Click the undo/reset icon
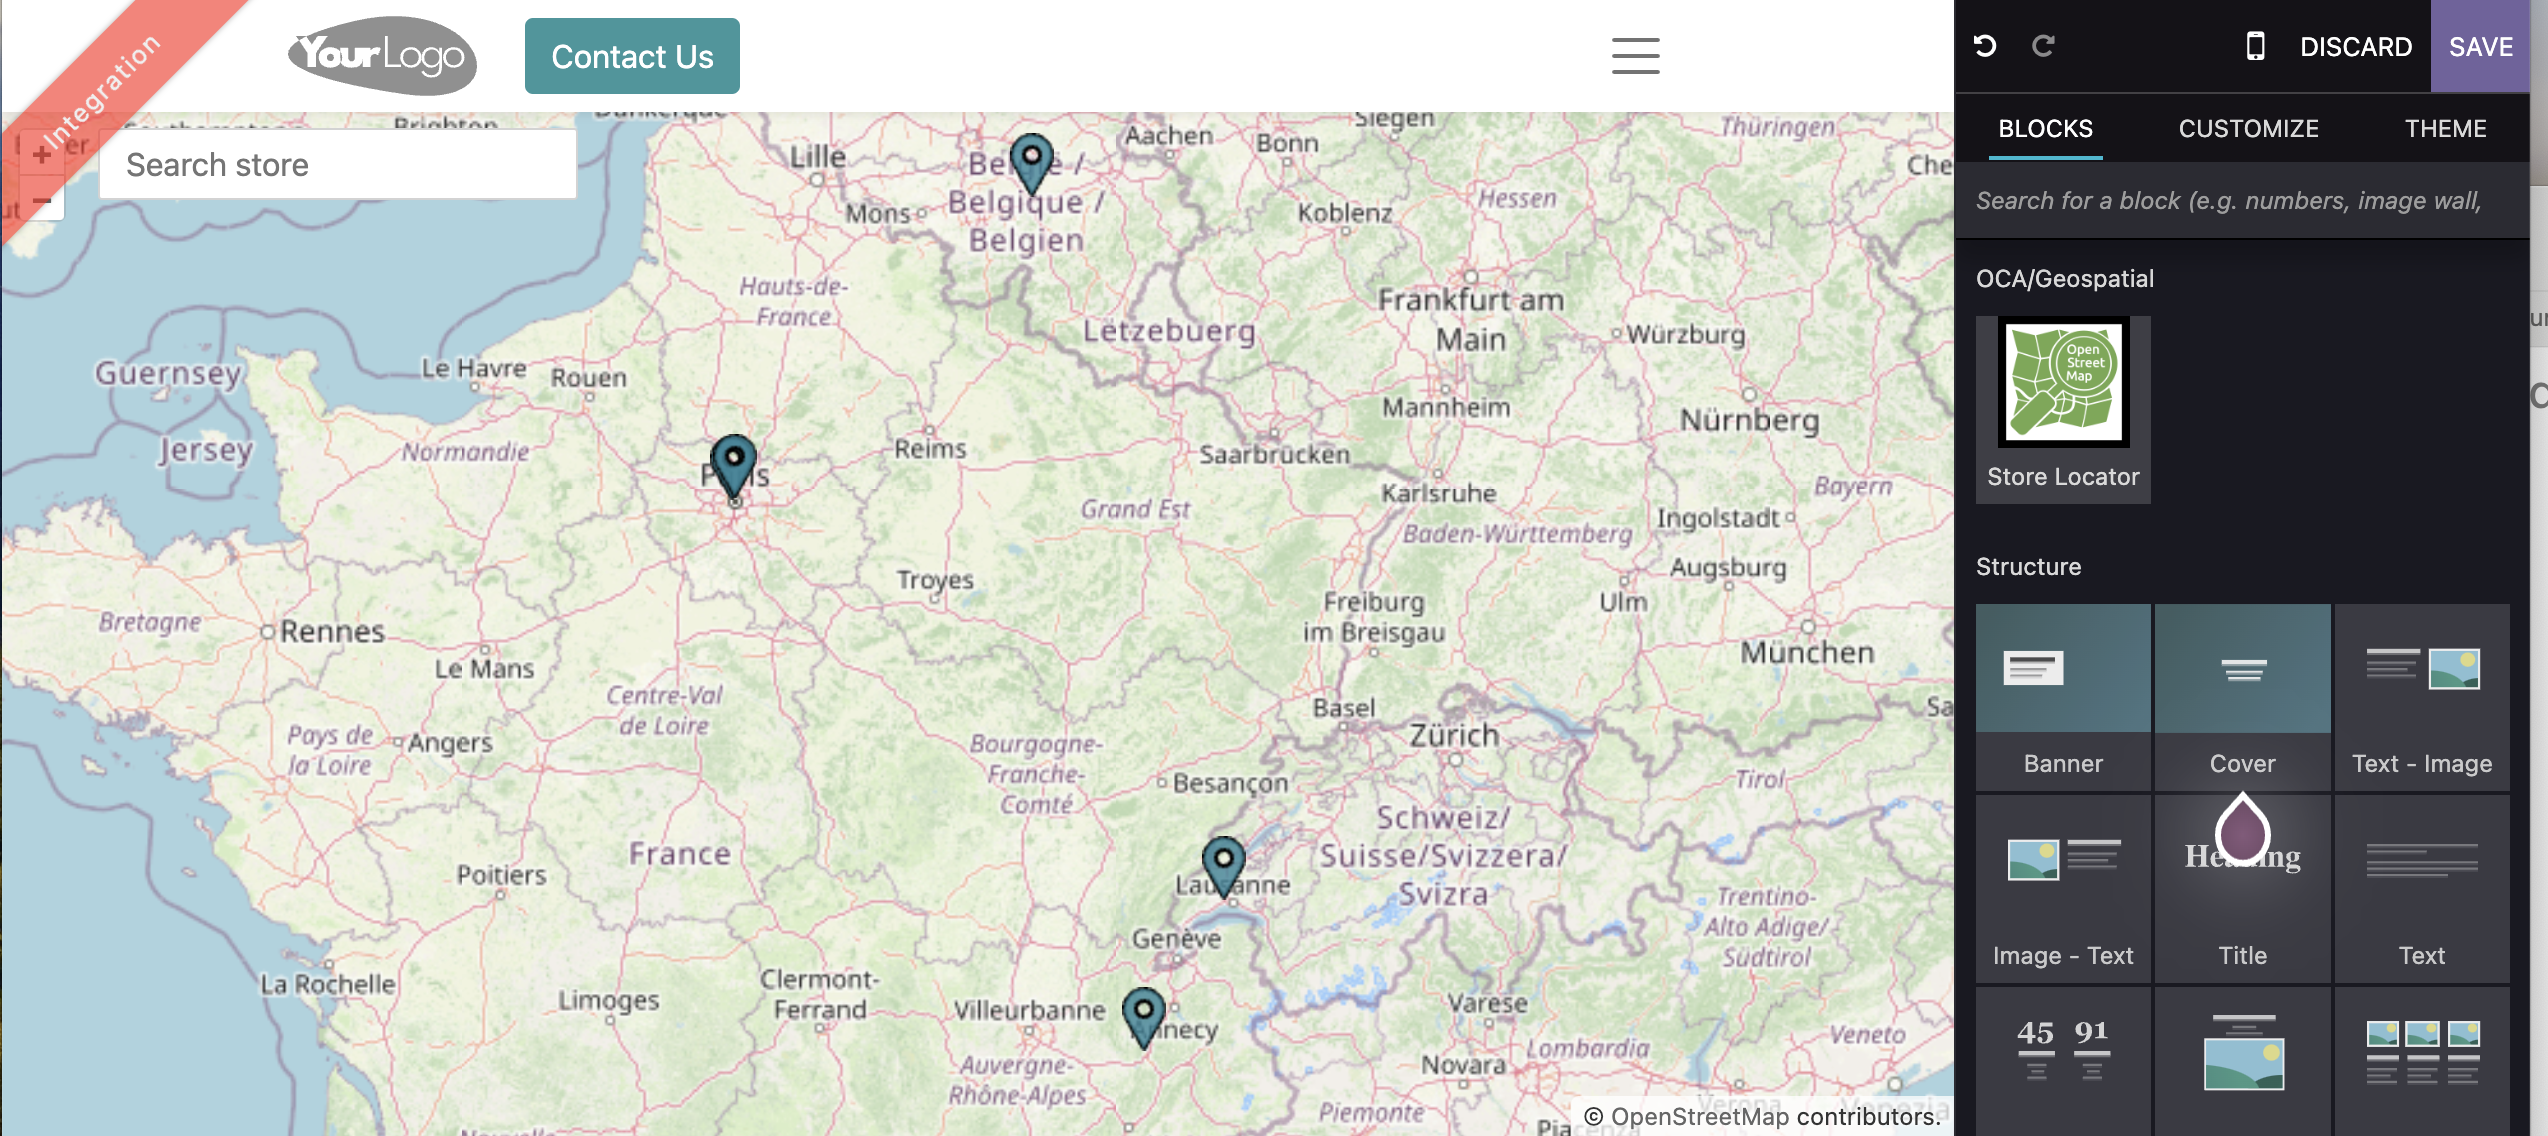 tap(1986, 46)
